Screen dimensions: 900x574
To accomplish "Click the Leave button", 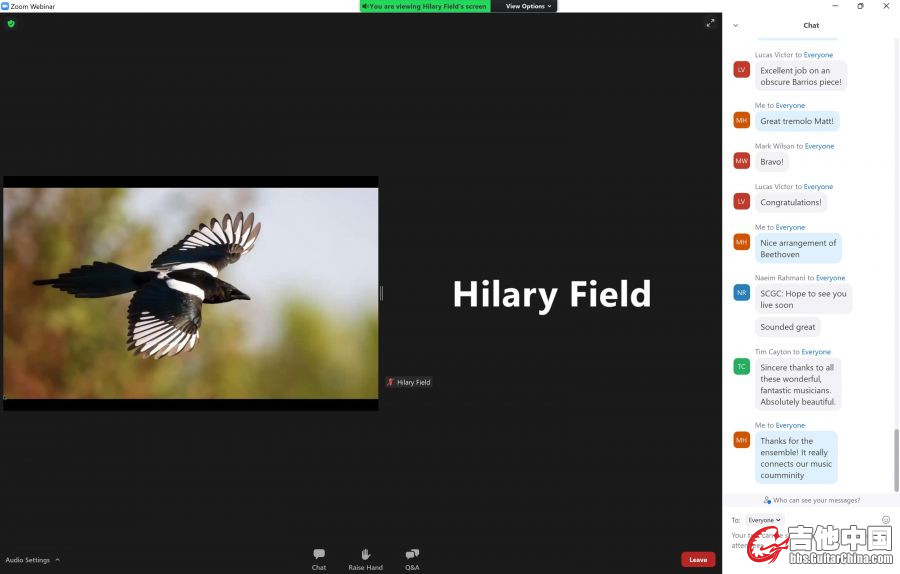I will (x=698, y=559).
